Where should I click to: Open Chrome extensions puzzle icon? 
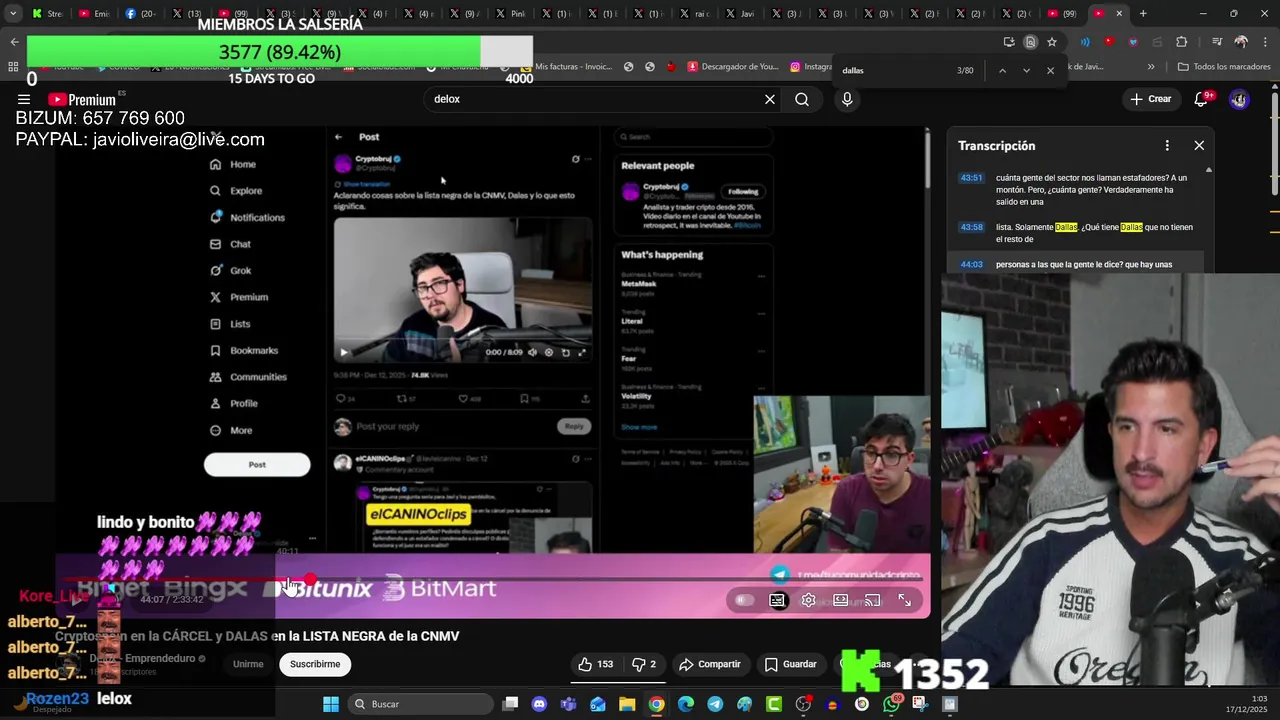pyautogui.click(x=1181, y=42)
